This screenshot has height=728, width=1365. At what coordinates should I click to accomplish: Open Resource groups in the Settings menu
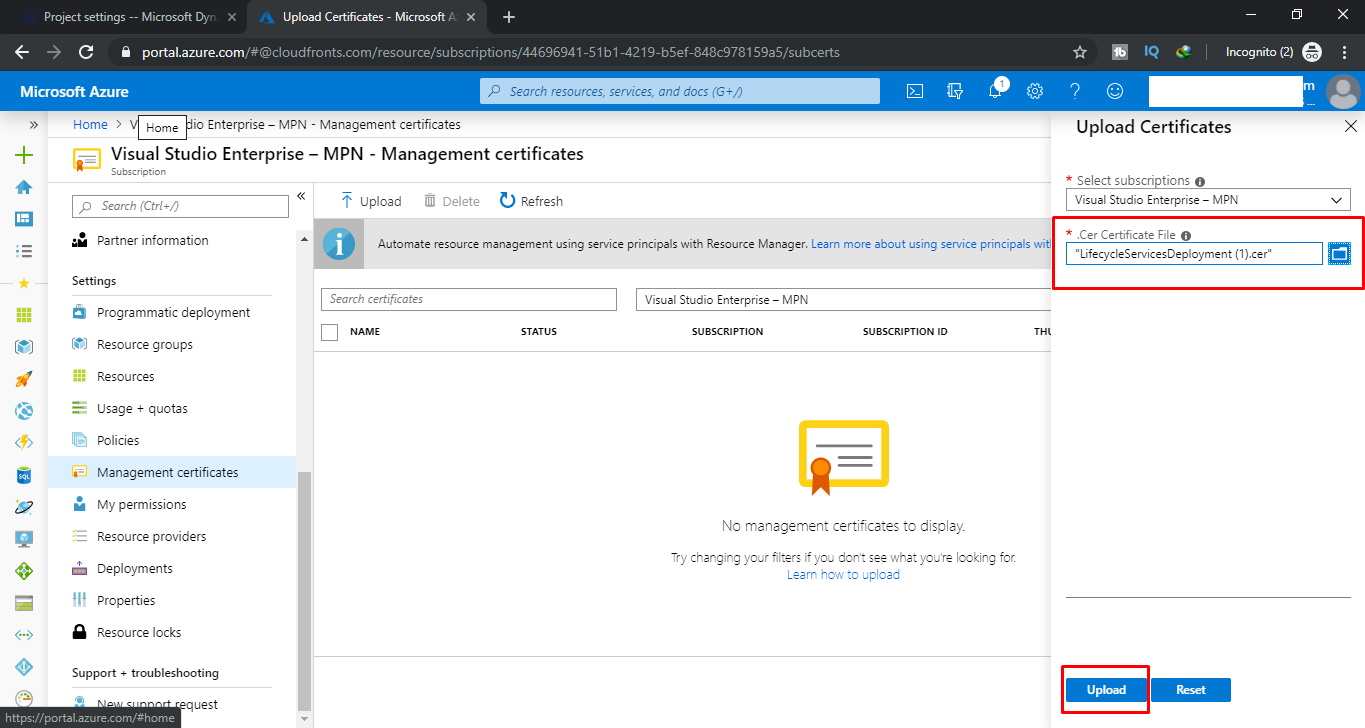tap(144, 345)
